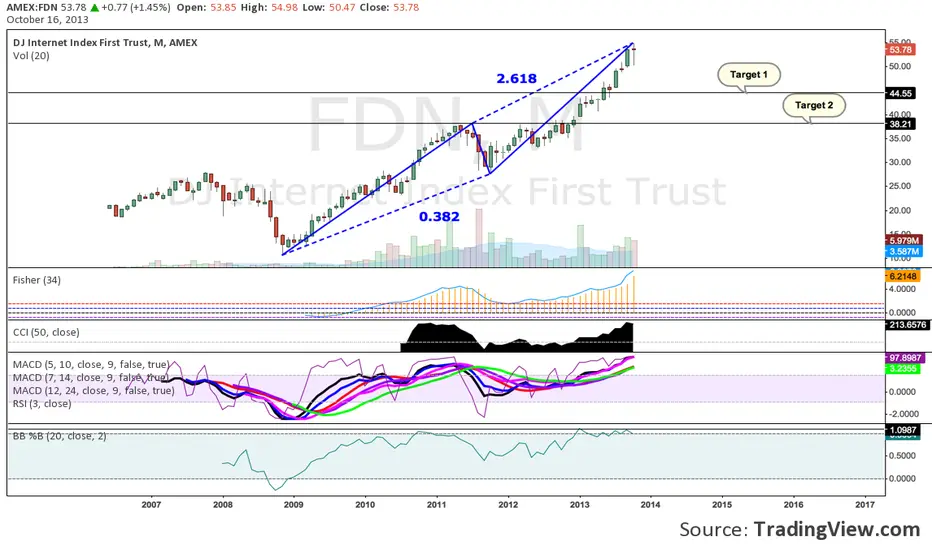Click the AMEX:FDN ticker symbol text
932x550 pixels.
tap(32, 8)
